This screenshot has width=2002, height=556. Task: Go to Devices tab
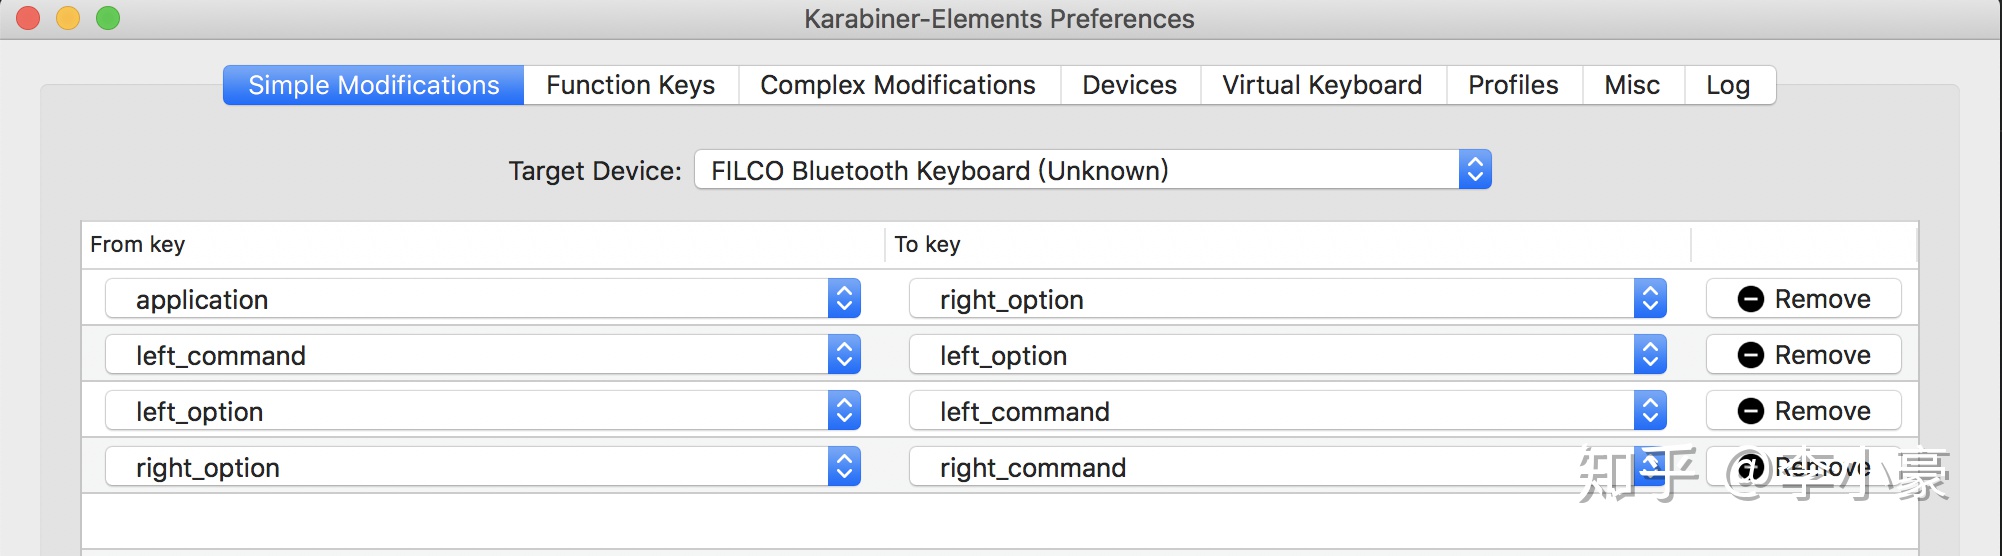point(1130,85)
